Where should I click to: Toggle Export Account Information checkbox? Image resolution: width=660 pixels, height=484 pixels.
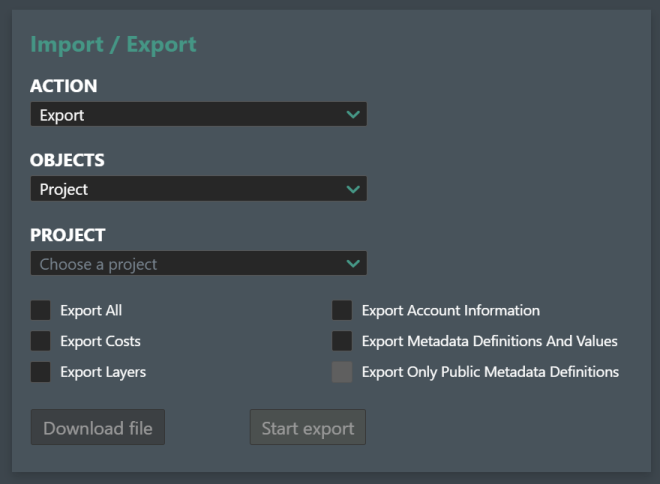click(342, 310)
